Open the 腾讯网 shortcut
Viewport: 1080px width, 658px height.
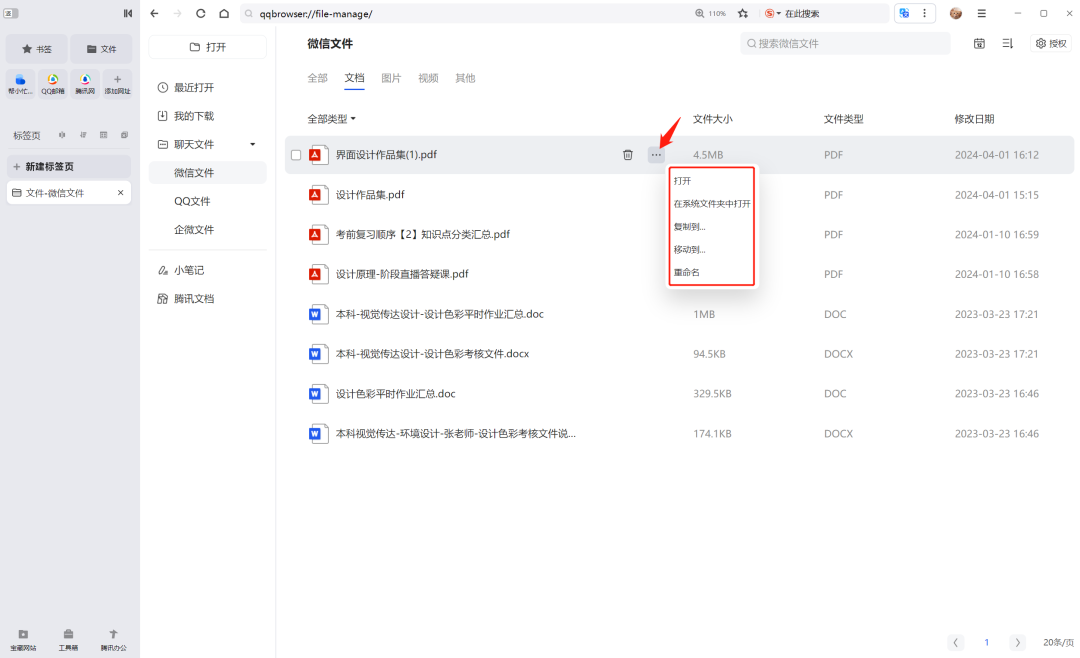coord(85,84)
